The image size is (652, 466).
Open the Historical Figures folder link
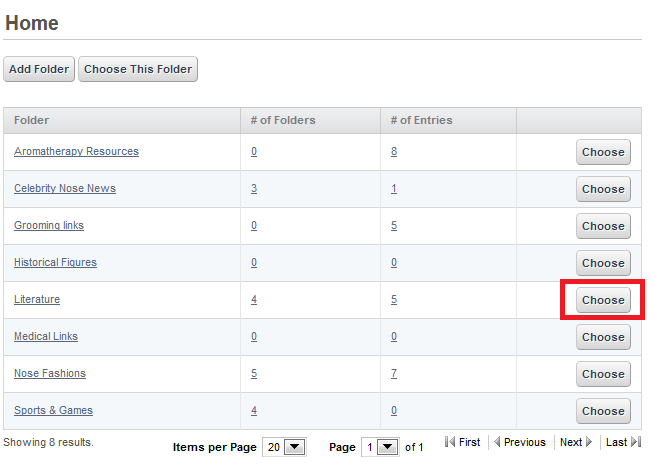point(55,262)
